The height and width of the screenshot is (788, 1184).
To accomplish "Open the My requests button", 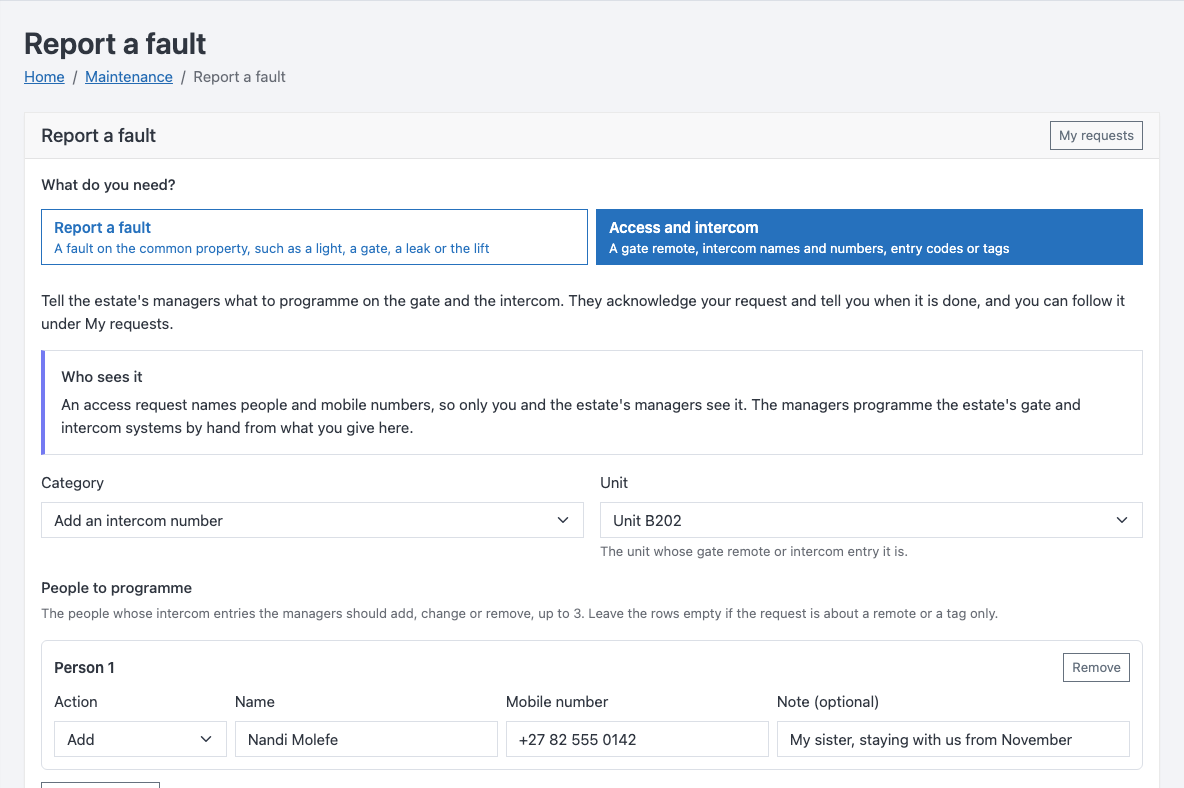I will pyautogui.click(x=1096, y=136).
